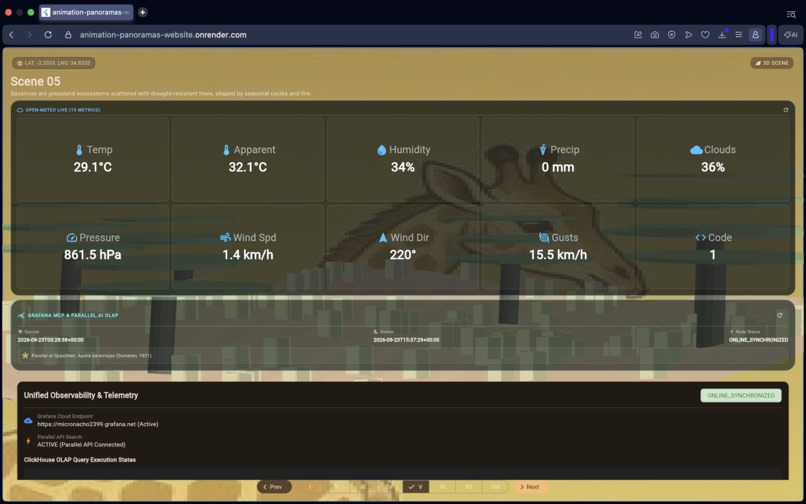The height and width of the screenshot is (504, 806).
Task: Go back with the browser back arrow
Action: click(x=11, y=35)
